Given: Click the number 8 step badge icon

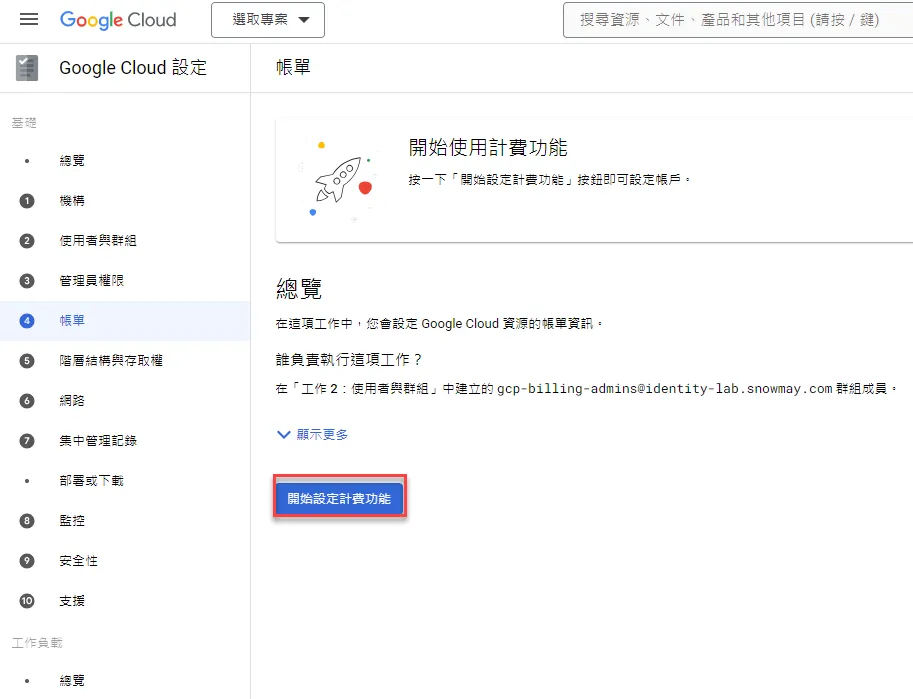Looking at the screenshot, I should (27, 521).
